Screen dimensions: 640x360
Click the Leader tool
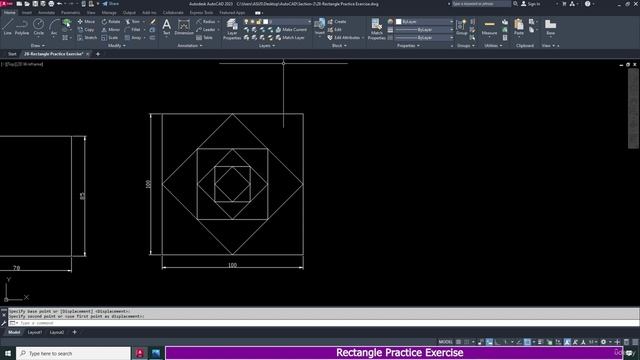206,30
